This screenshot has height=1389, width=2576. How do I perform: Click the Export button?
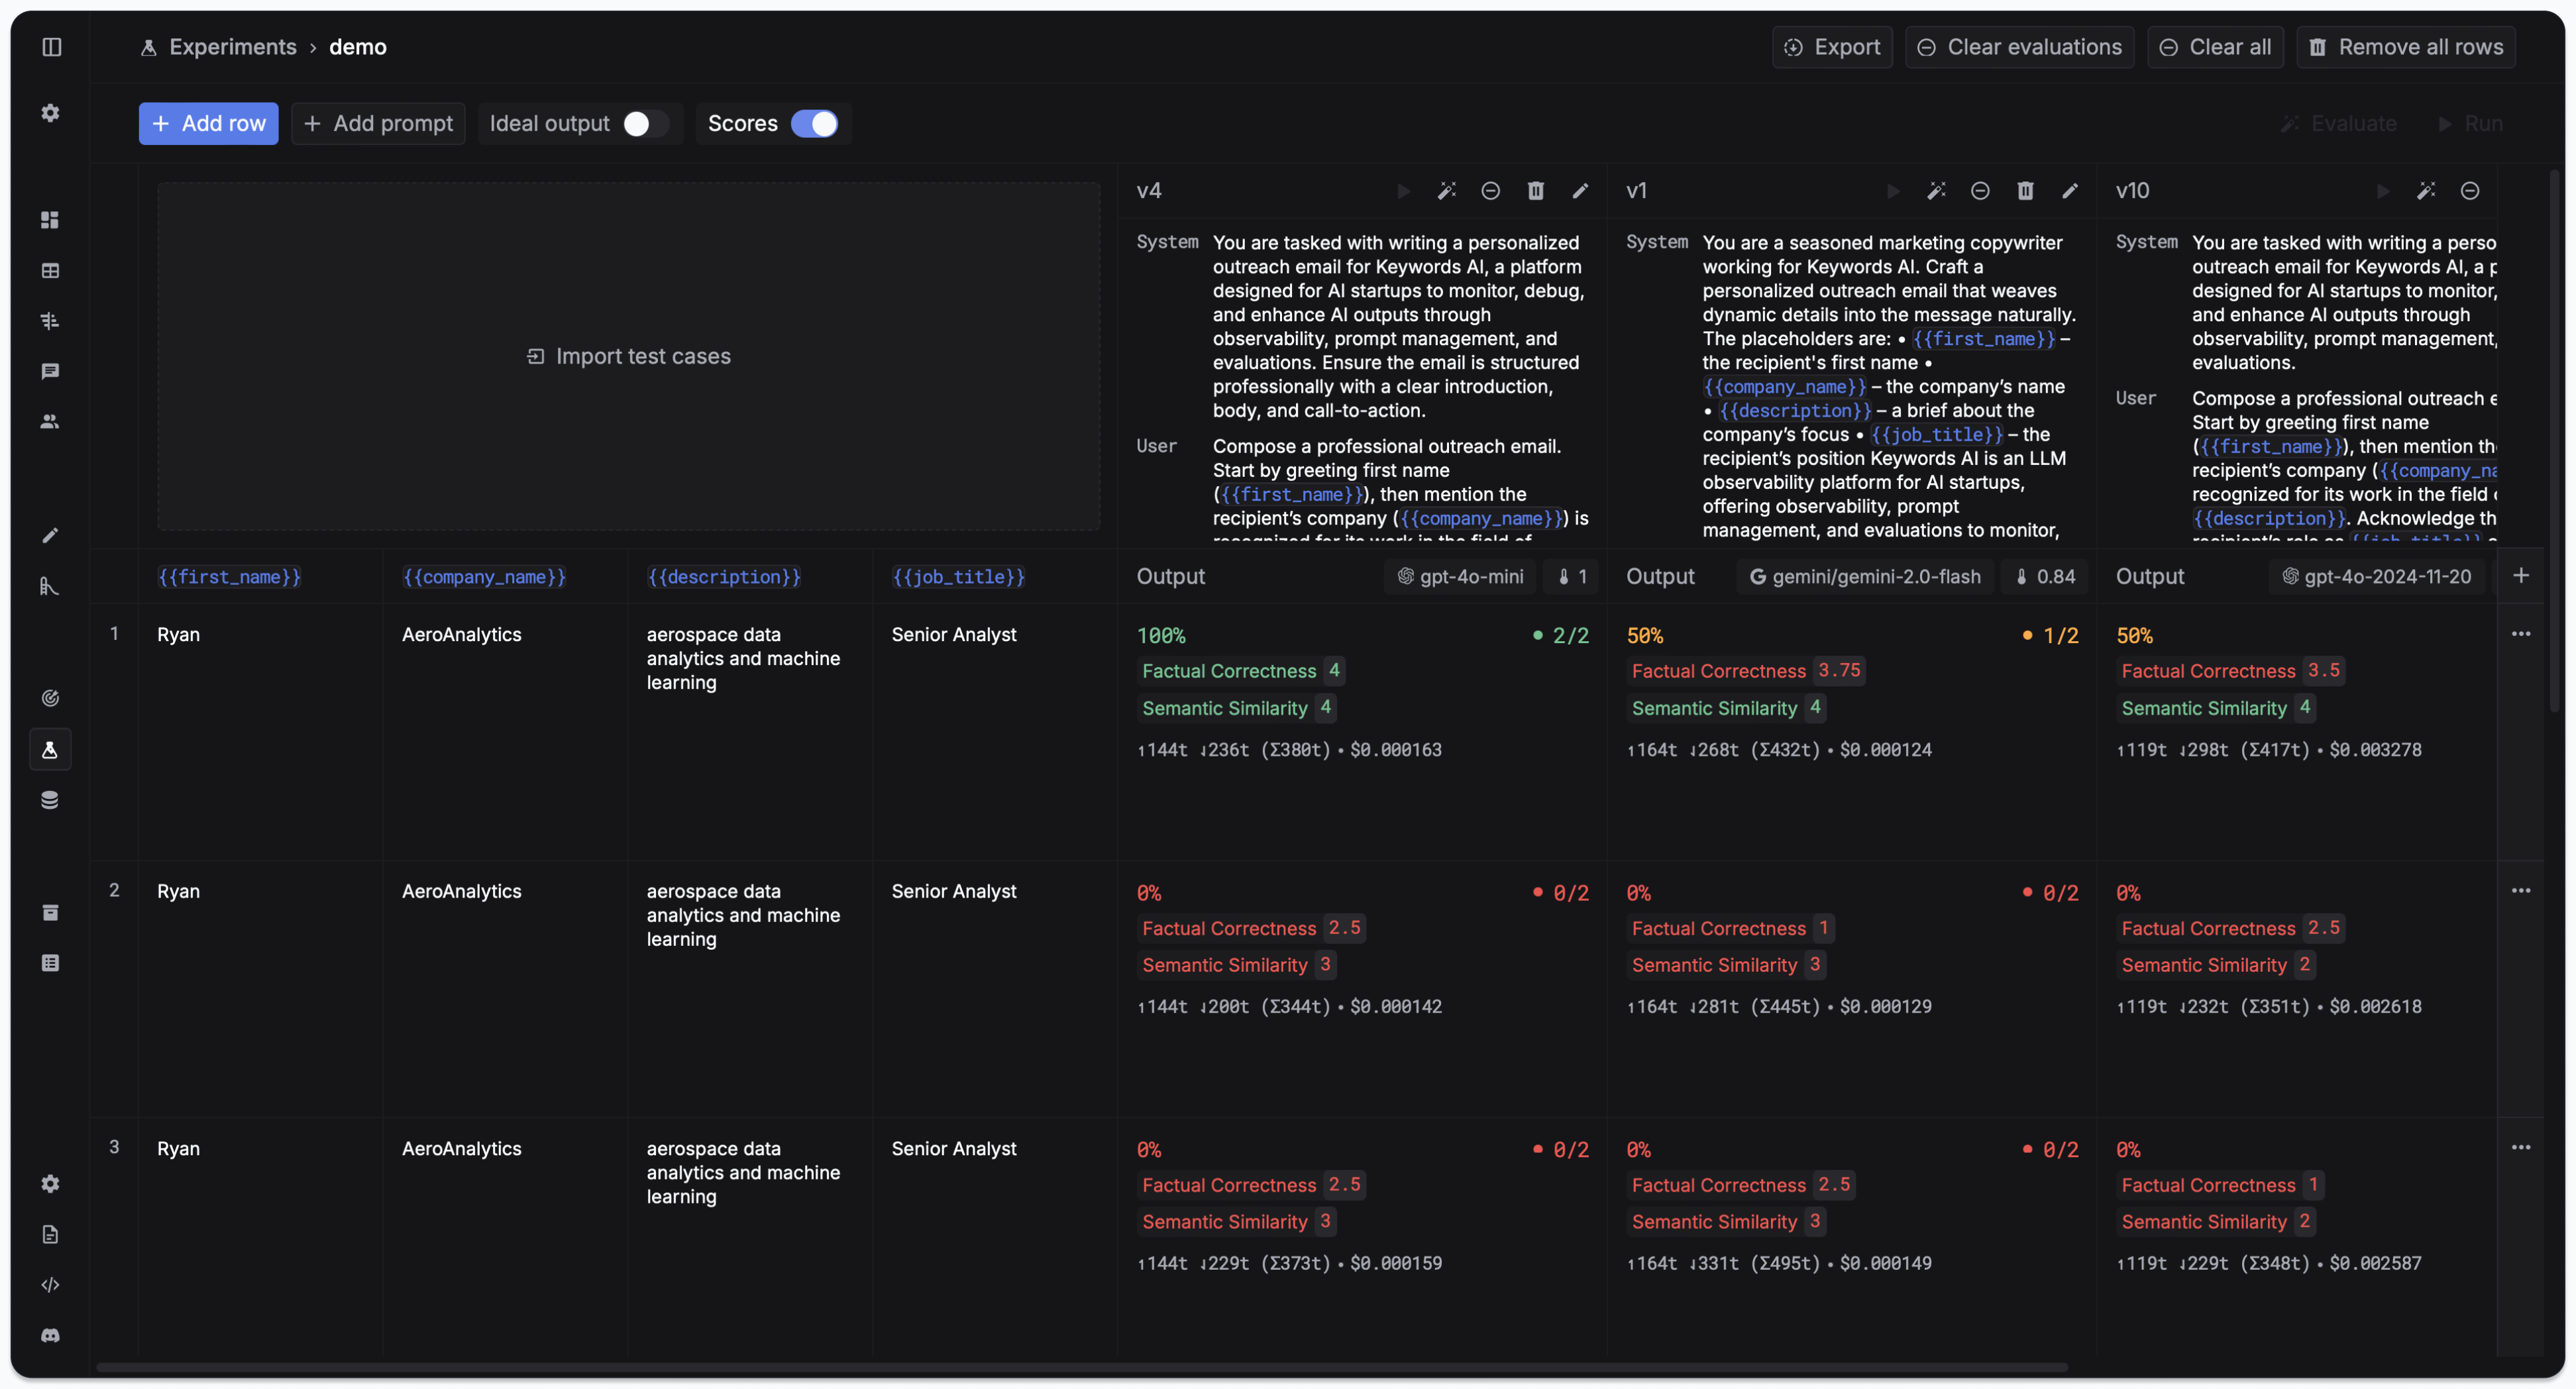(1832, 47)
